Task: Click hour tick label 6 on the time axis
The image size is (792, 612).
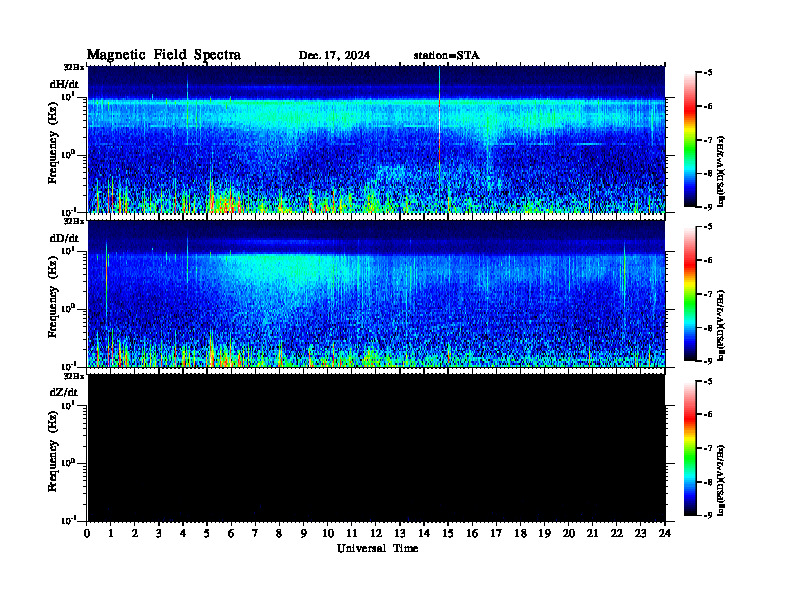Action: coord(231,534)
